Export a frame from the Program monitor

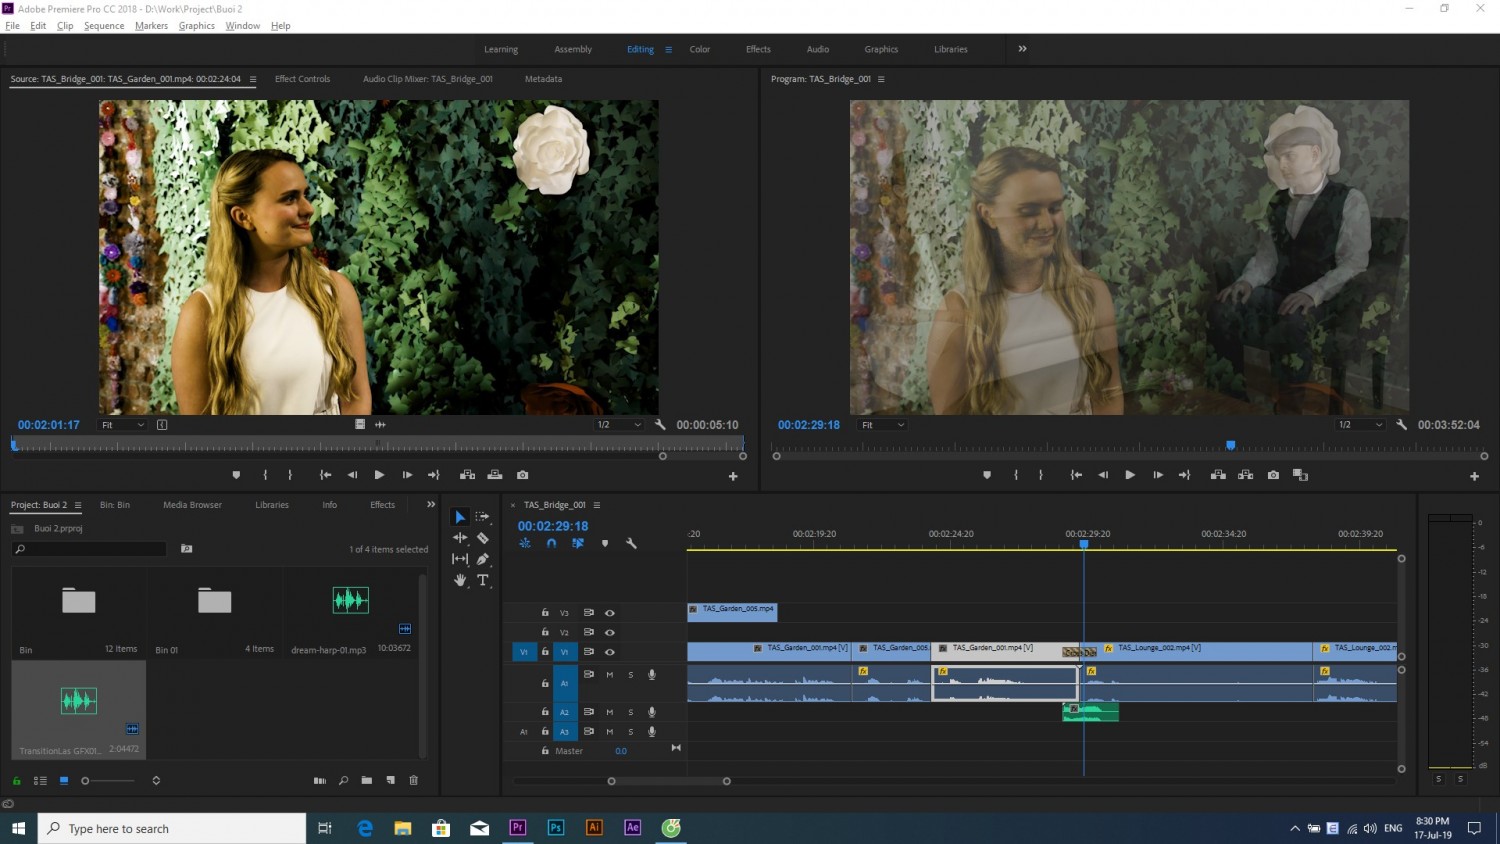1273,475
